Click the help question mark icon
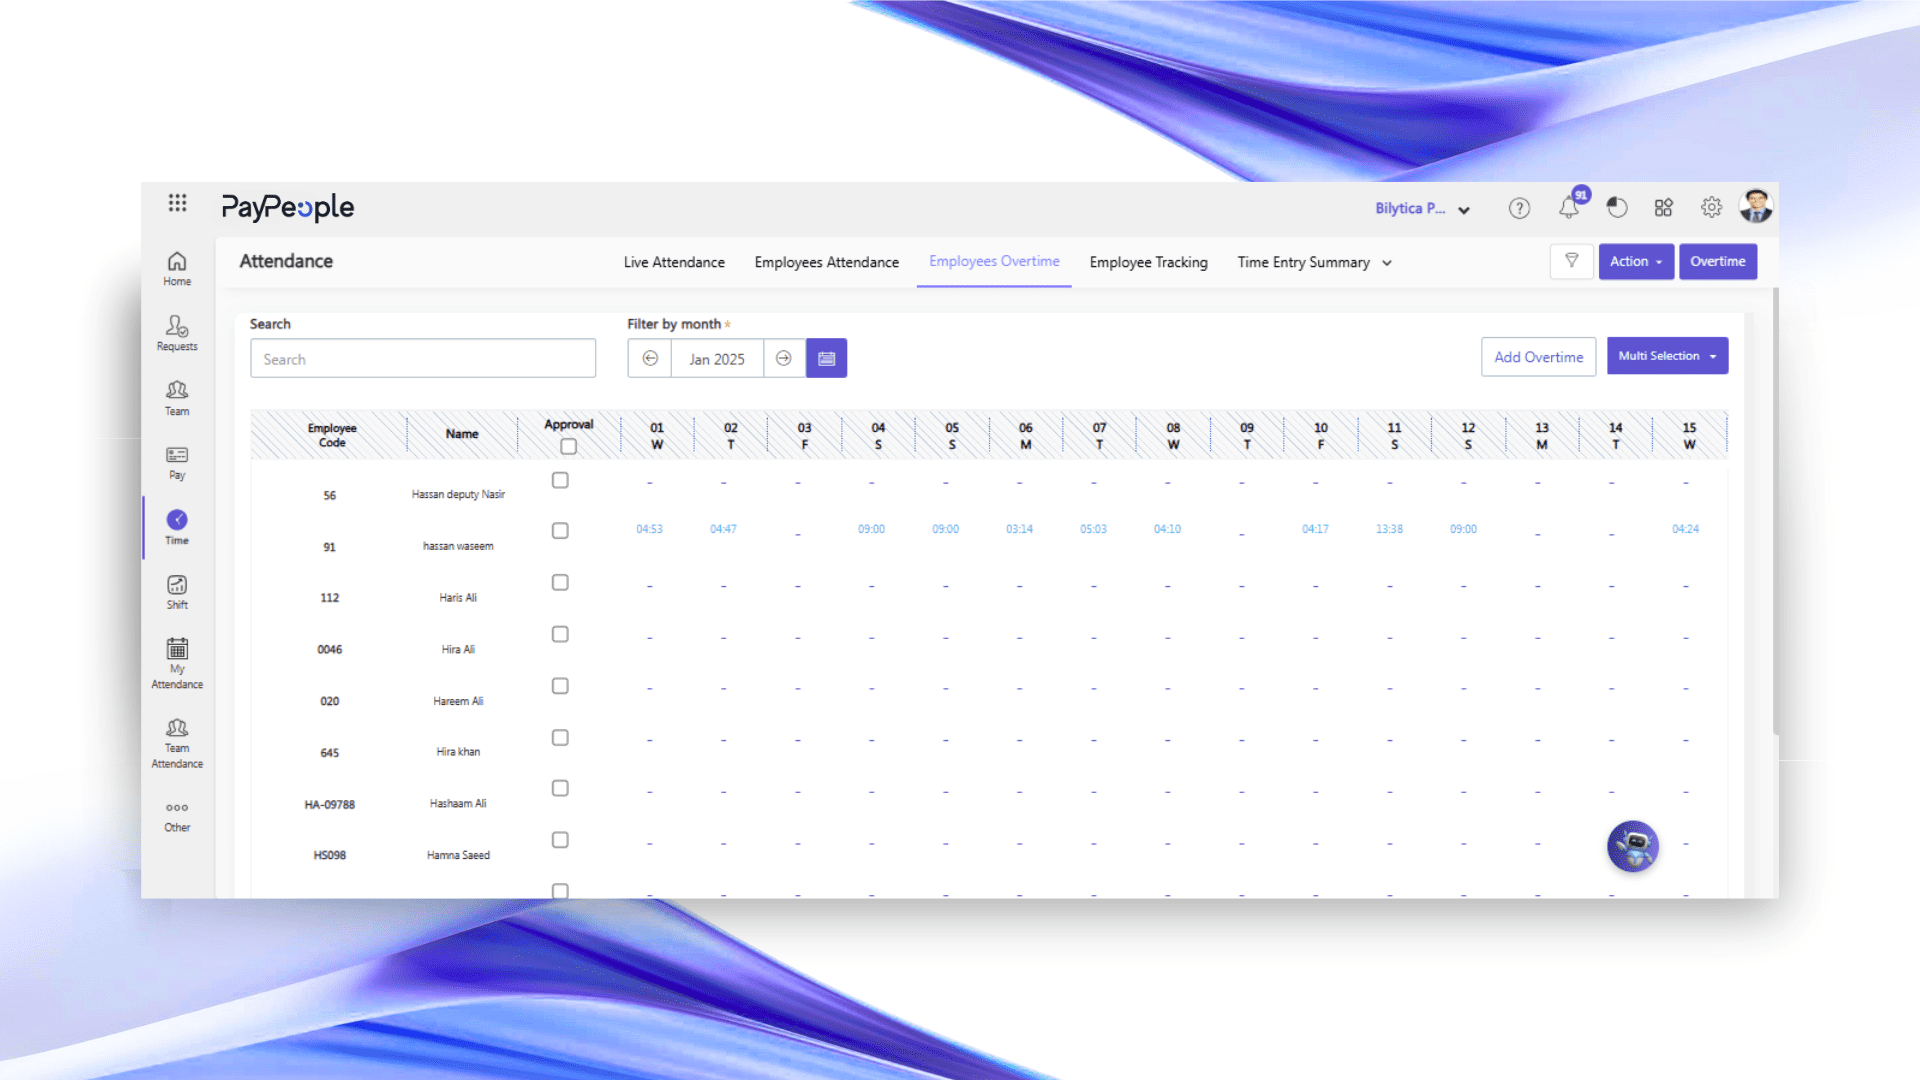 pos(1519,208)
